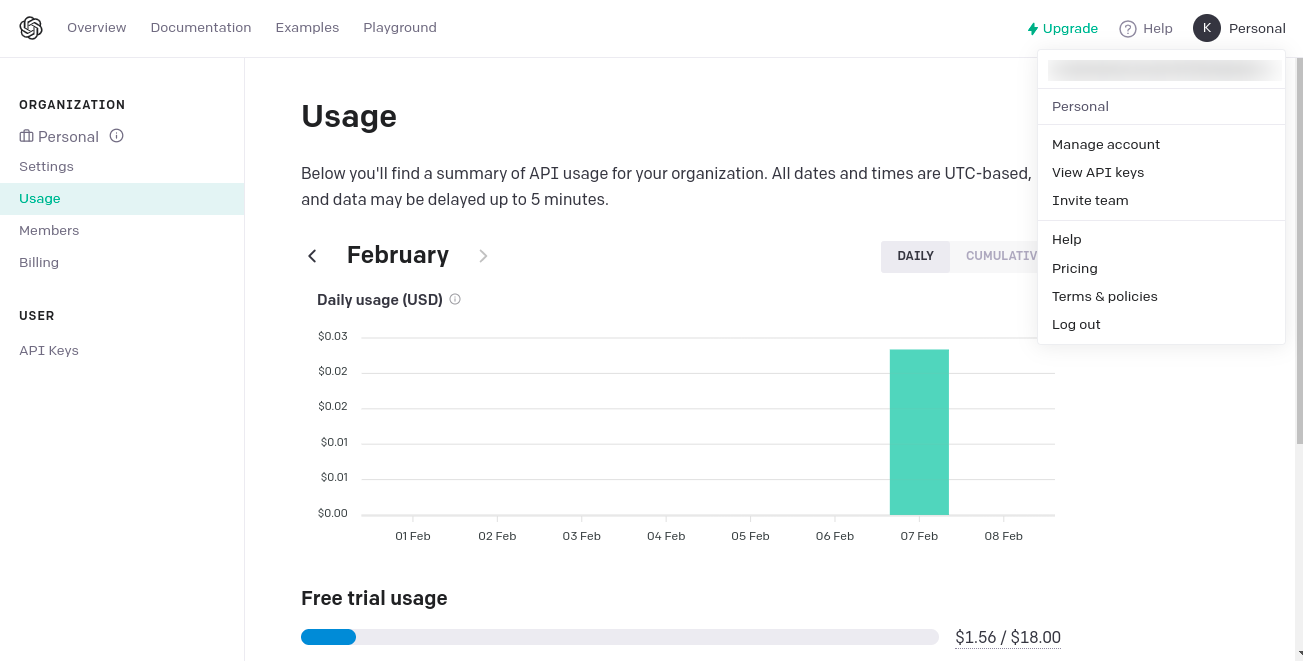This screenshot has width=1303, height=661.
Task: Click the OpenAI logo icon
Action: (x=31, y=28)
